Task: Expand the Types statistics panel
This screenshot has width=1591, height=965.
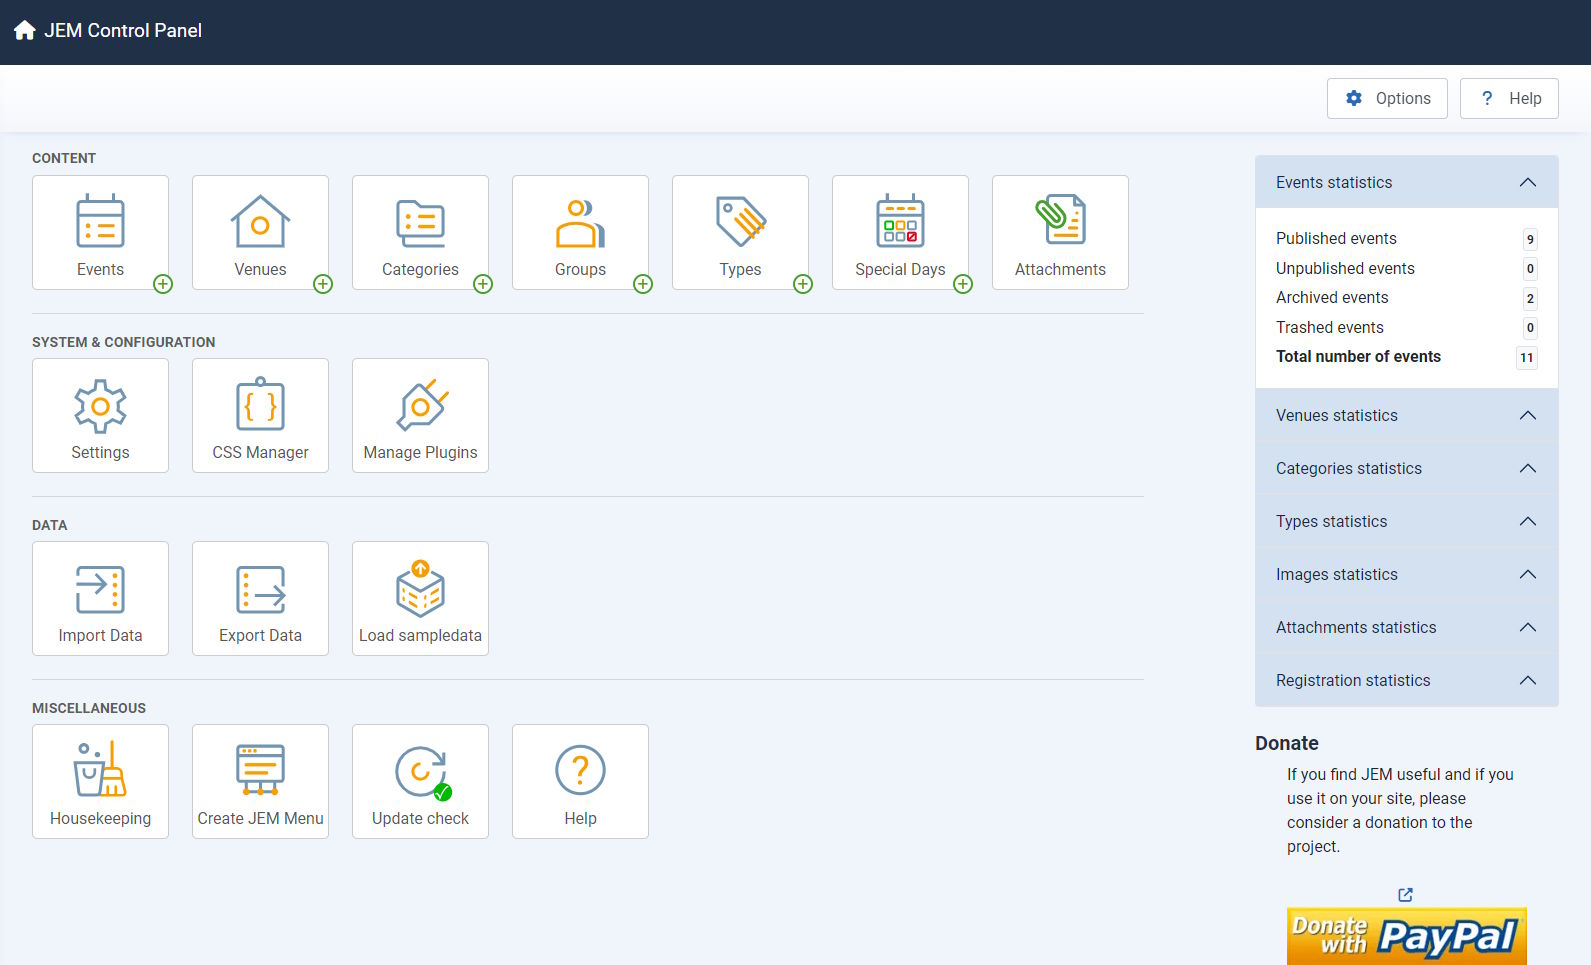Action: point(1406,521)
